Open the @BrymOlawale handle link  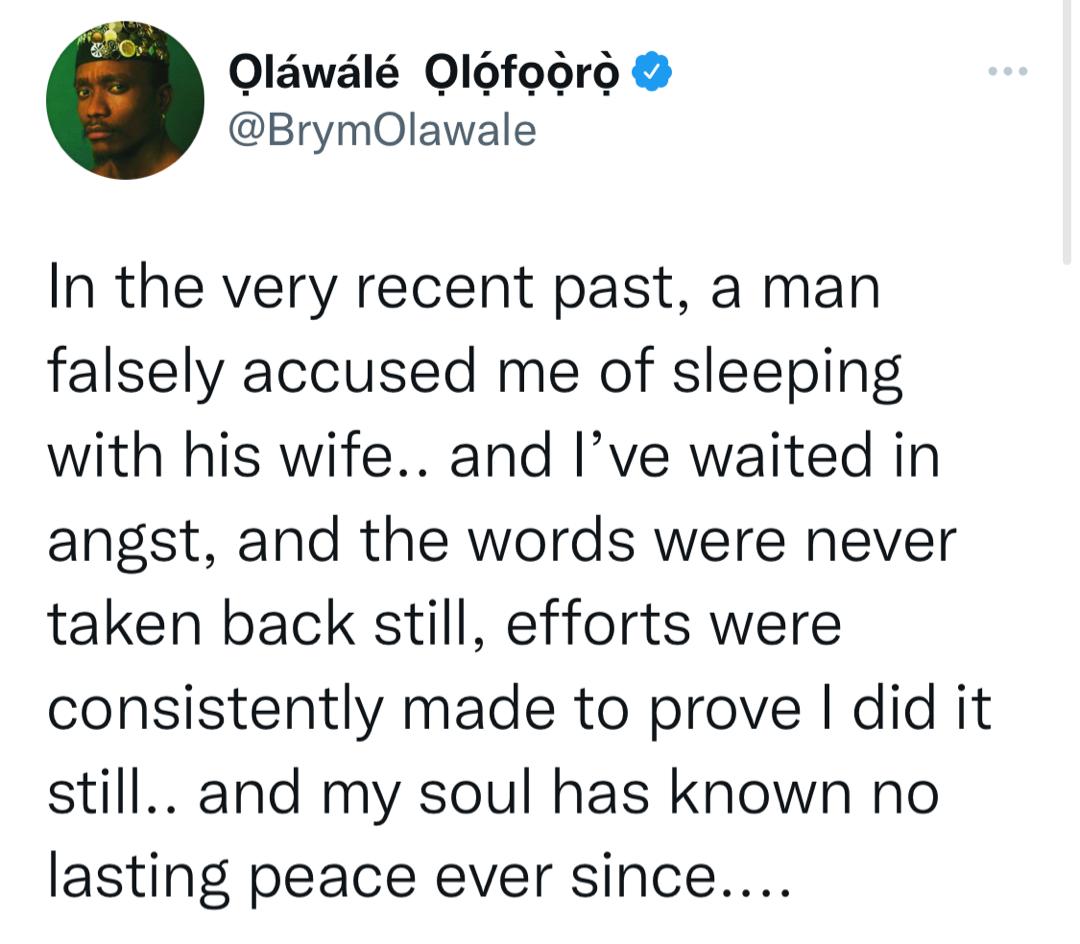coord(382,131)
